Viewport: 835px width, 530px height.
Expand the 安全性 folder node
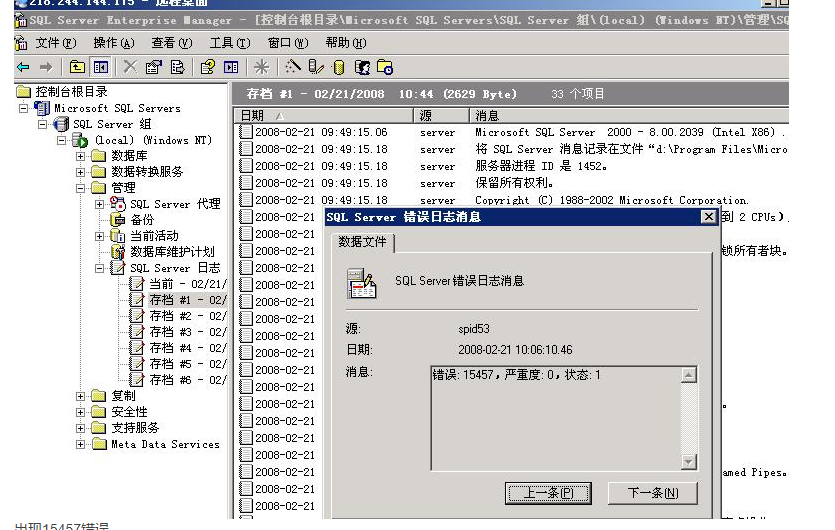pyautogui.click(x=81, y=412)
